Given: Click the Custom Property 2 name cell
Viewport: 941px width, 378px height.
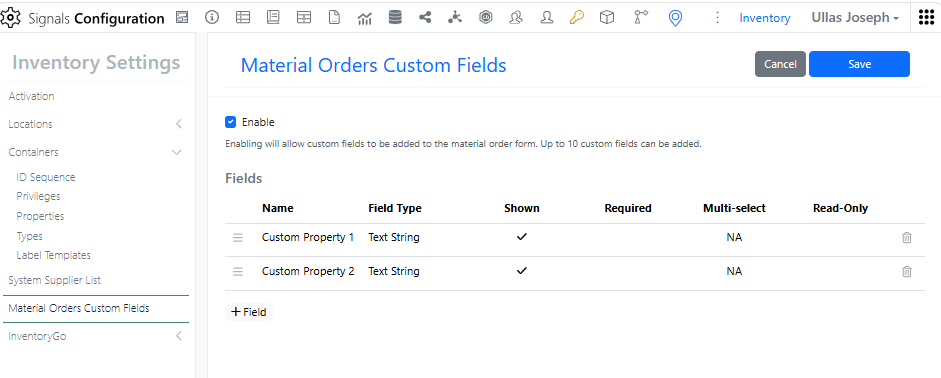Looking at the screenshot, I should tap(308, 271).
